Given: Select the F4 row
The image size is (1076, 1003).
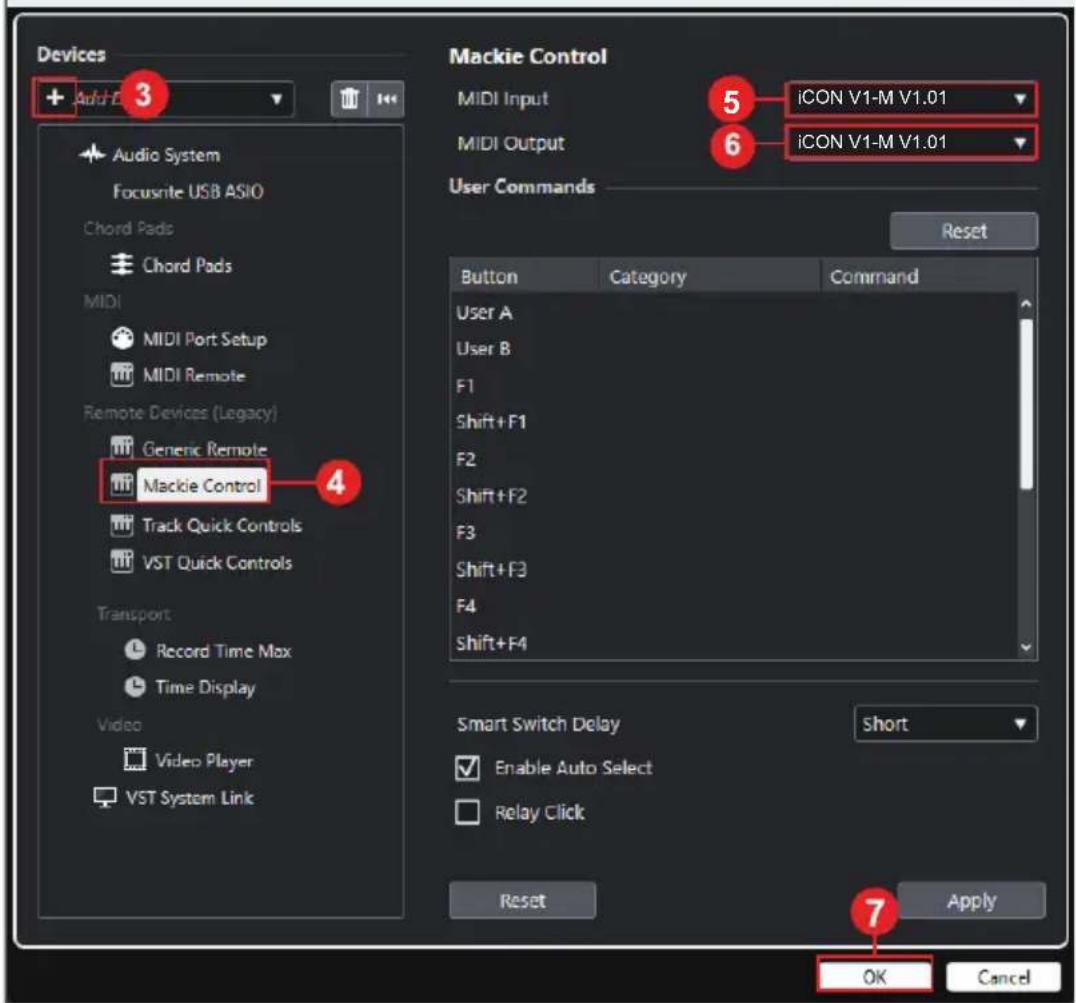Looking at the screenshot, I should (x=734, y=606).
